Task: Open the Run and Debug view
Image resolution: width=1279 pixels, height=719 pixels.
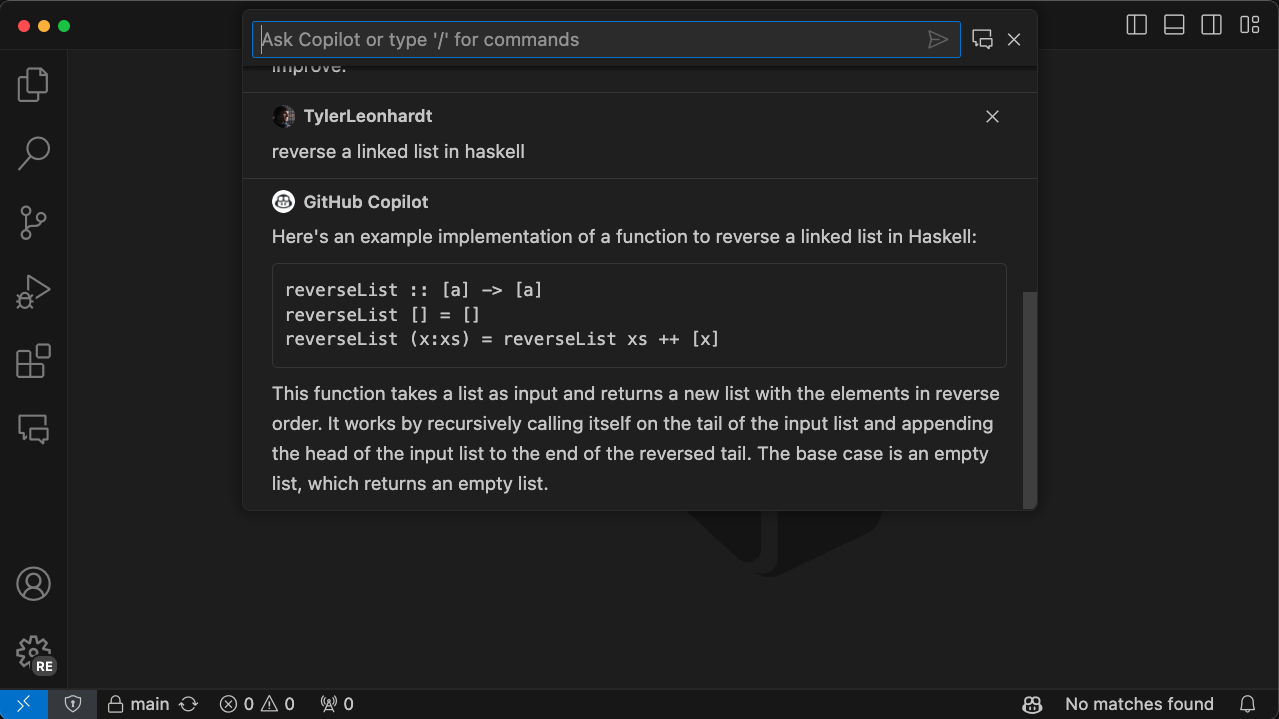Action: (x=33, y=291)
